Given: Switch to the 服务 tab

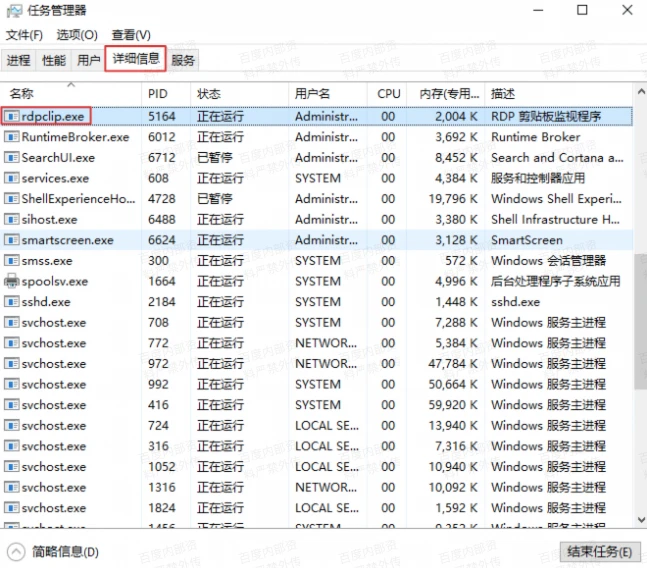Looking at the screenshot, I should point(183,61).
